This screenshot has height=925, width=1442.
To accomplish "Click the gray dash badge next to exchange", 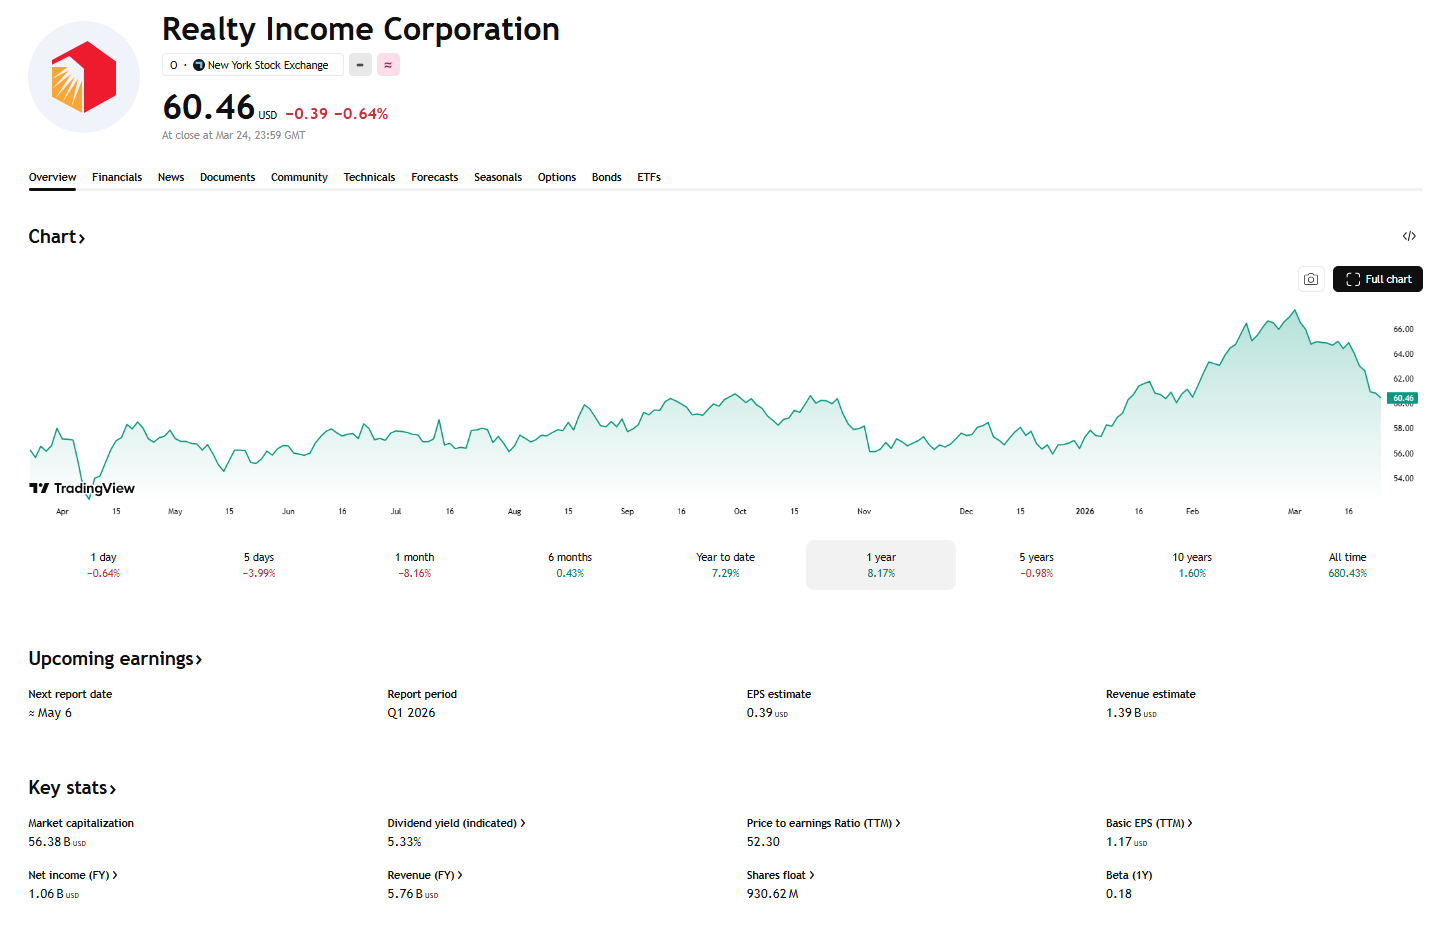I will (360, 65).
